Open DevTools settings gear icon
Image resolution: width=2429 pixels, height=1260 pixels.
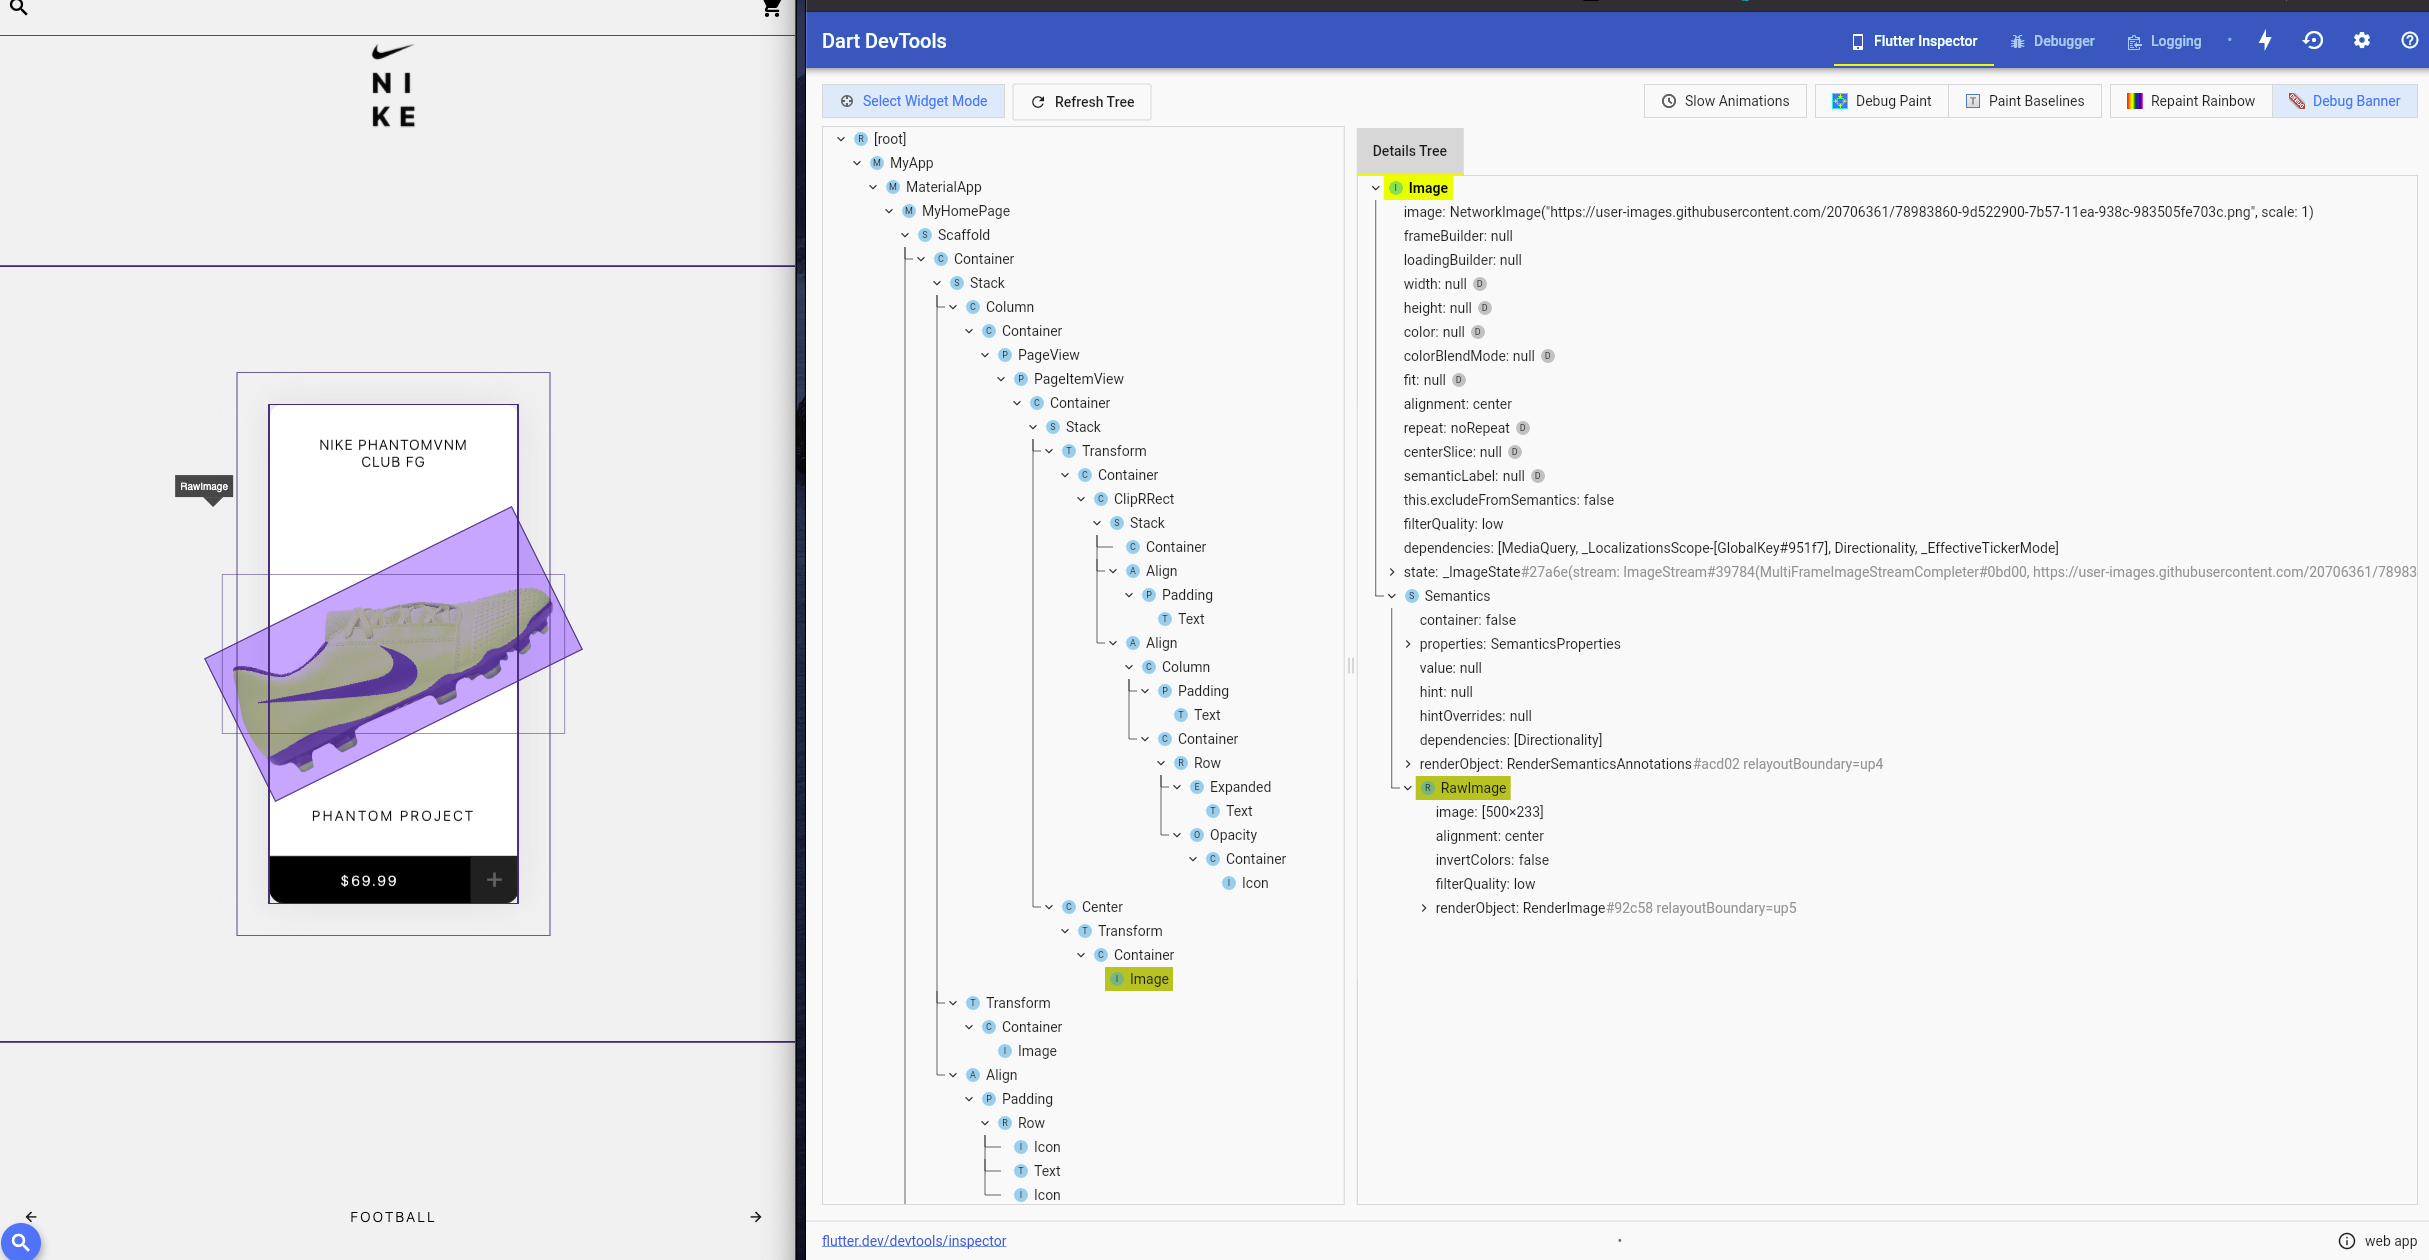point(2361,40)
